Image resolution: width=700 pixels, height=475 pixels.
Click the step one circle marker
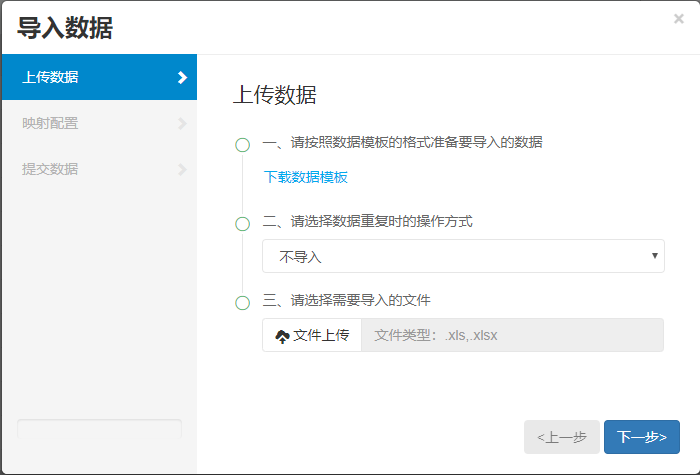[x=242, y=145]
